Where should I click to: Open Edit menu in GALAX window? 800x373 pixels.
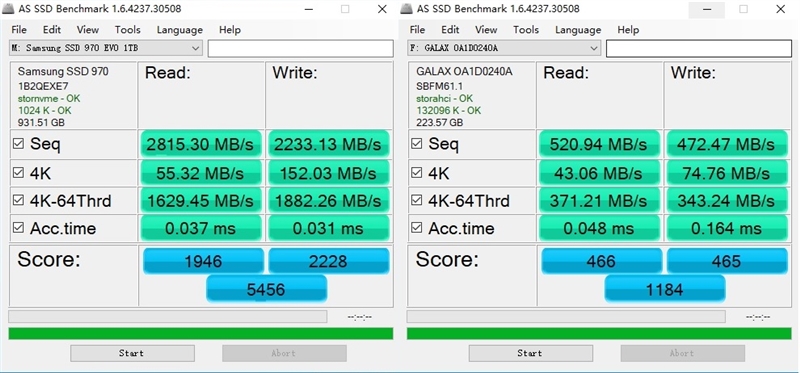click(450, 30)
